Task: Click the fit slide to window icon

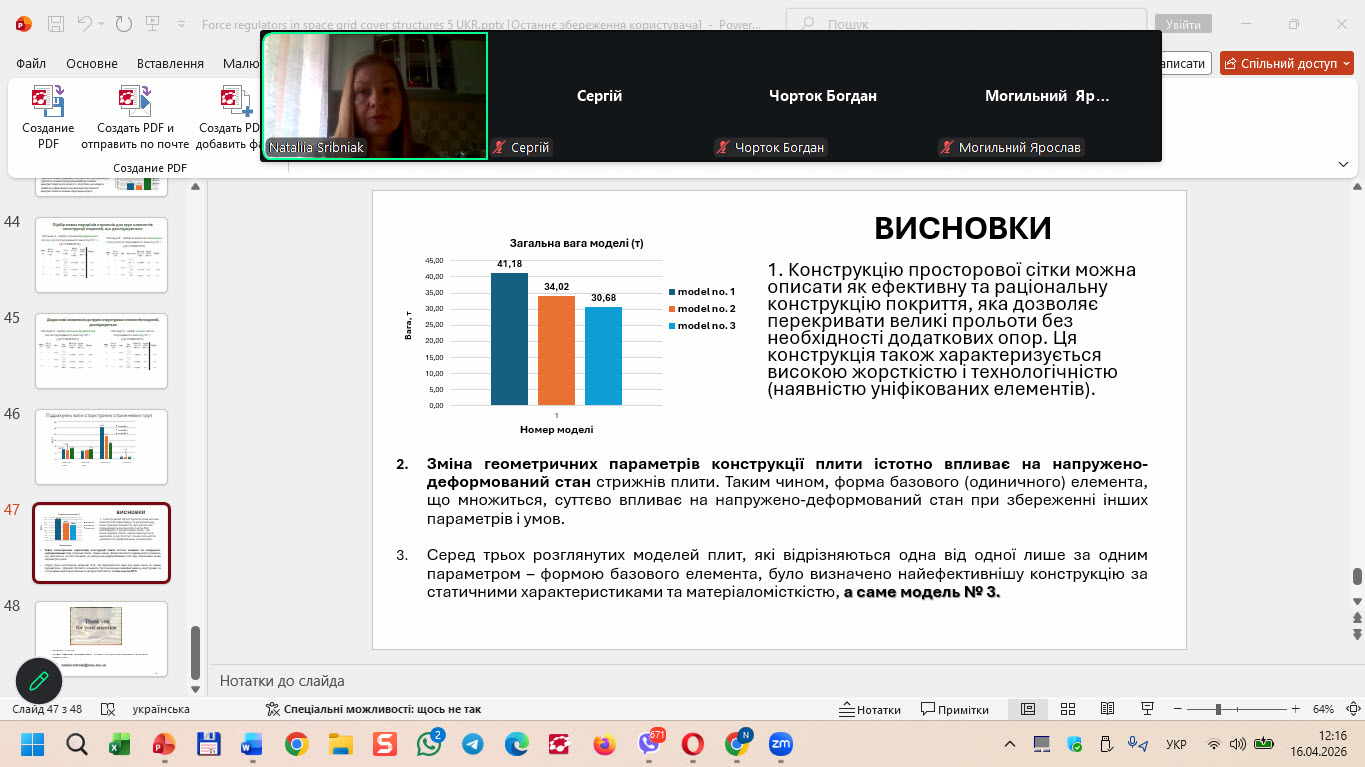Action: (x=1352, y=709)
